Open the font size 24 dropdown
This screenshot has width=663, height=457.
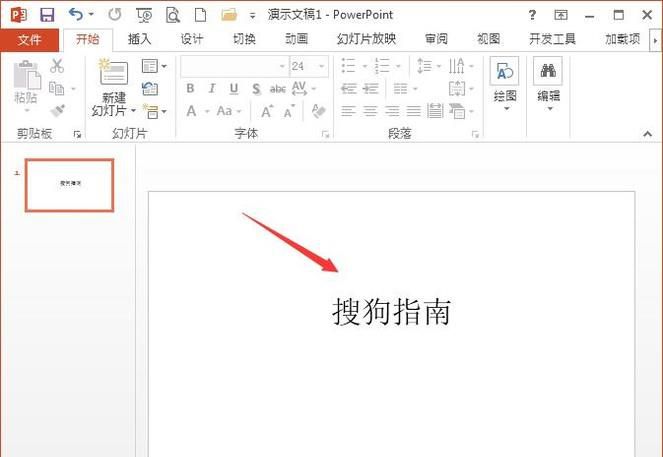[322, 66]
